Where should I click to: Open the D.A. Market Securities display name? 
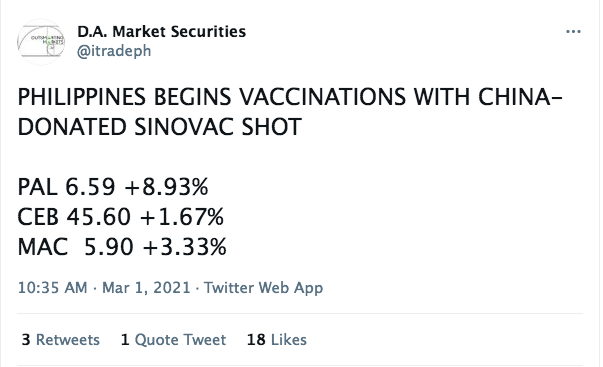point(162,32)
